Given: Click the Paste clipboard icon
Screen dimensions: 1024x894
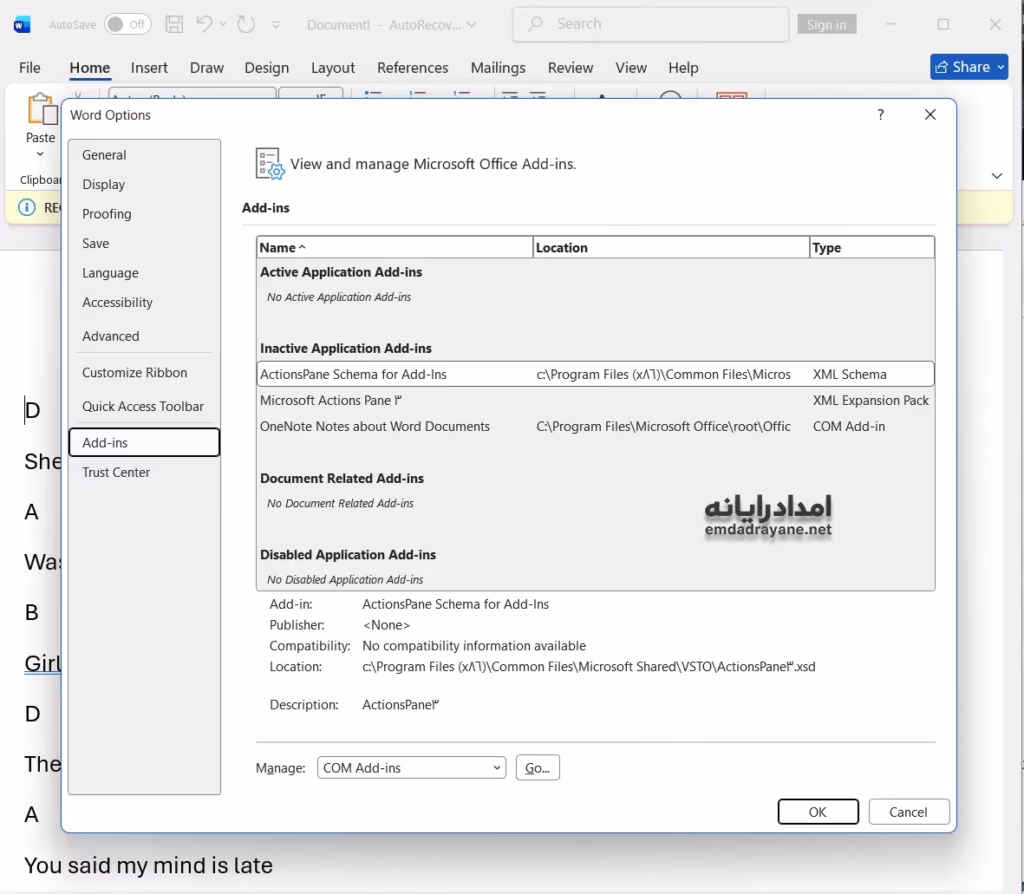Looking at the screenshot, I should pyautogui.click(x=41, y=111).
